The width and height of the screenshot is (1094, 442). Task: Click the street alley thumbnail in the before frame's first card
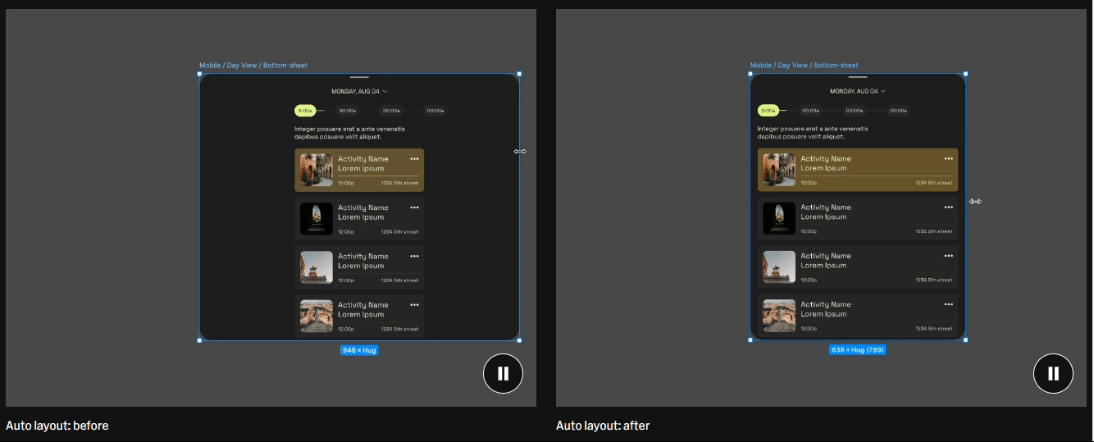pos(316,170)
